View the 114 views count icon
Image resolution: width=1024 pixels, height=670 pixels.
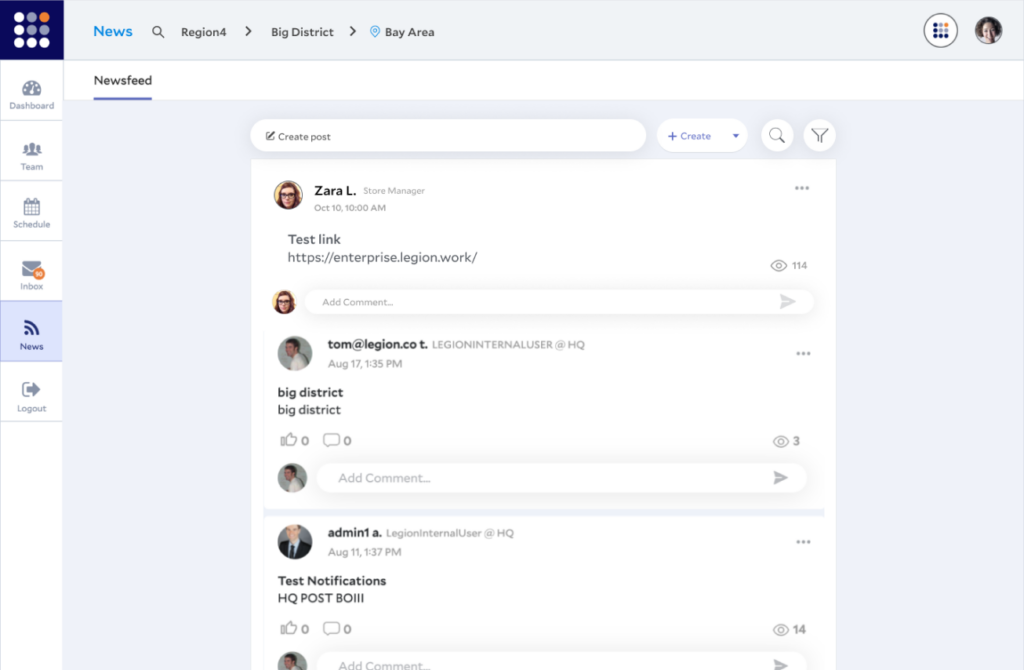778,266
